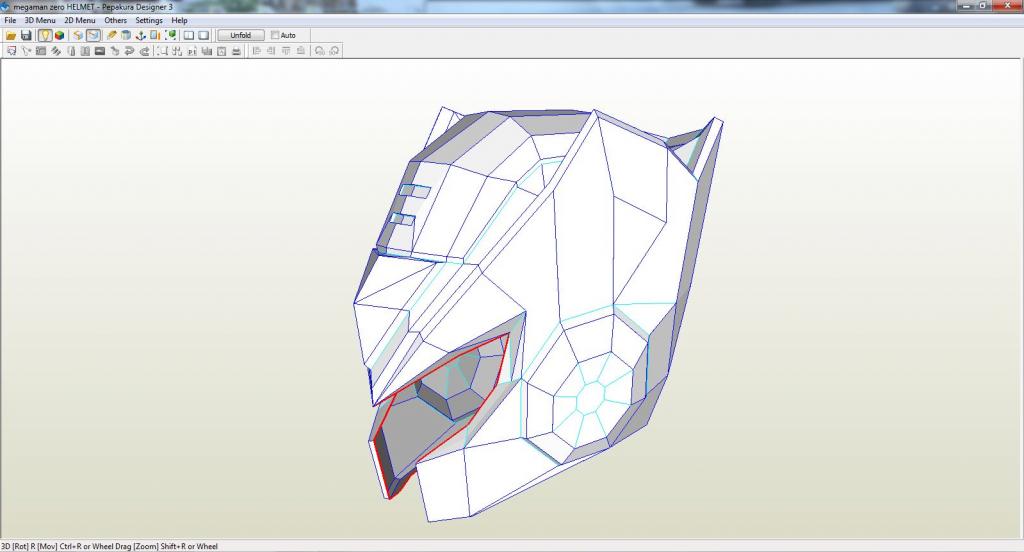1024x552 pixels.
Task: Click the Unfold button
Action: pos(240,35)
